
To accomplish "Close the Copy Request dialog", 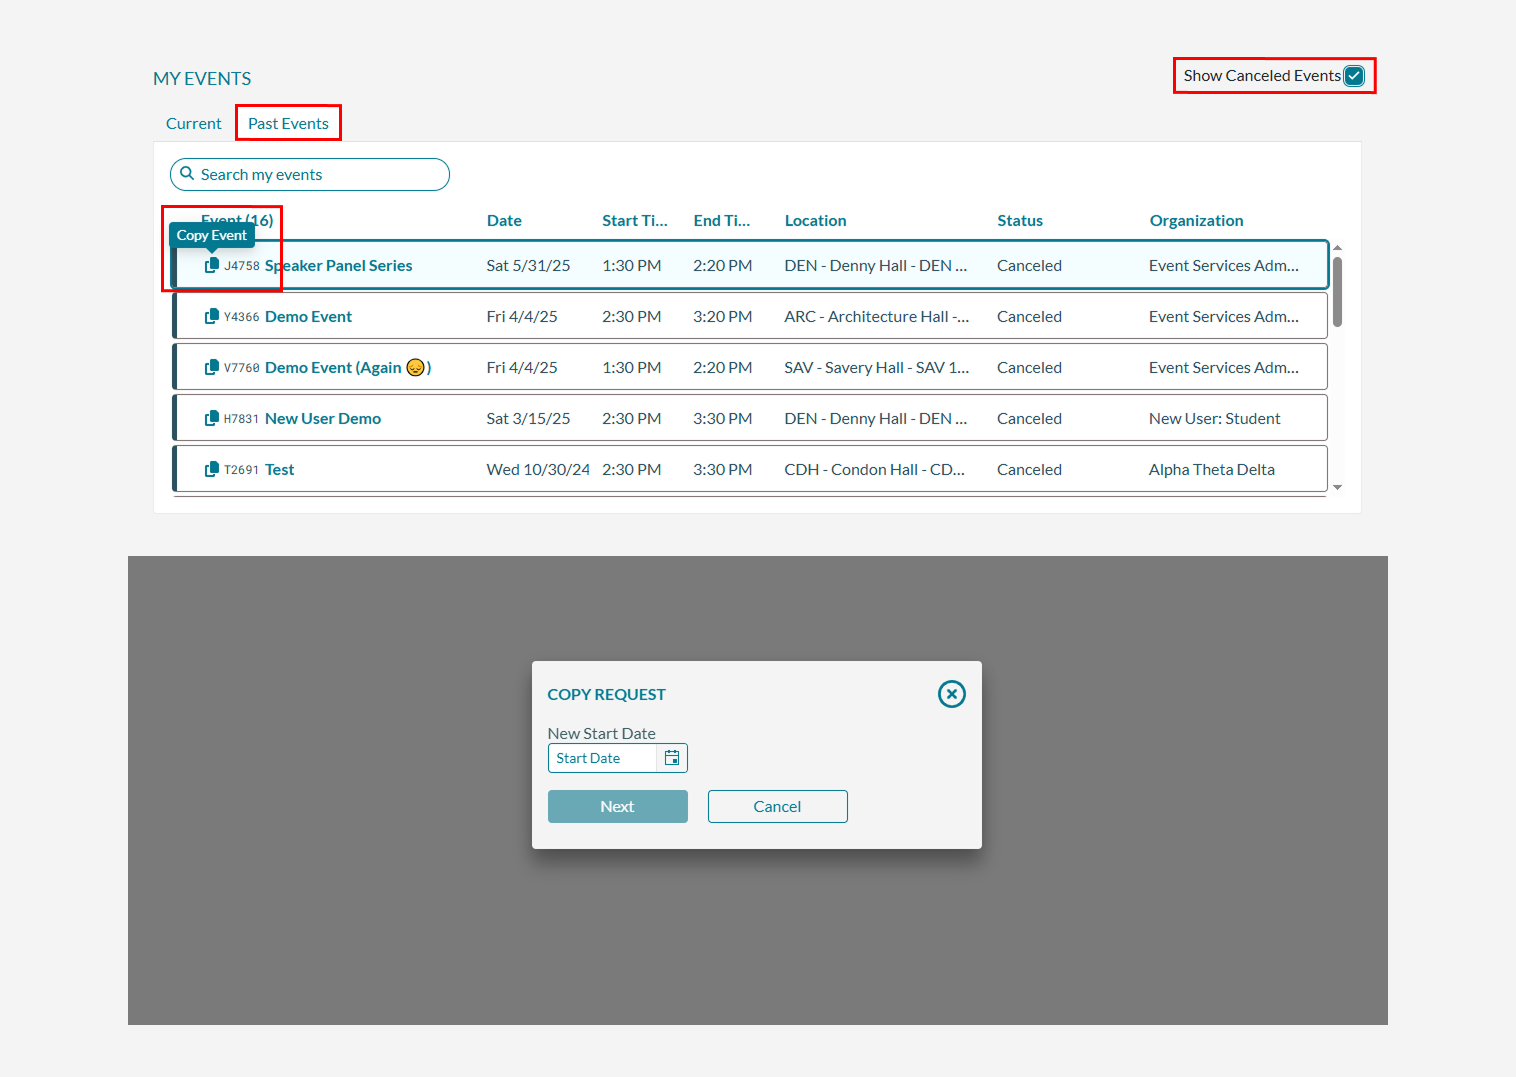I will click(x=952, y=694).
